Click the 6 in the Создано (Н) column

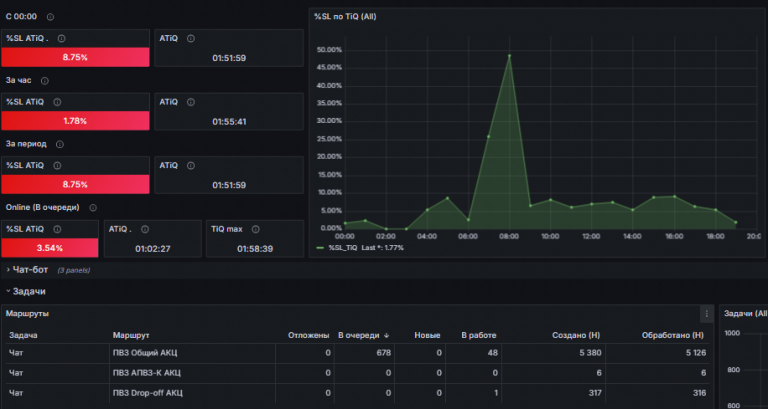point(553,373)
